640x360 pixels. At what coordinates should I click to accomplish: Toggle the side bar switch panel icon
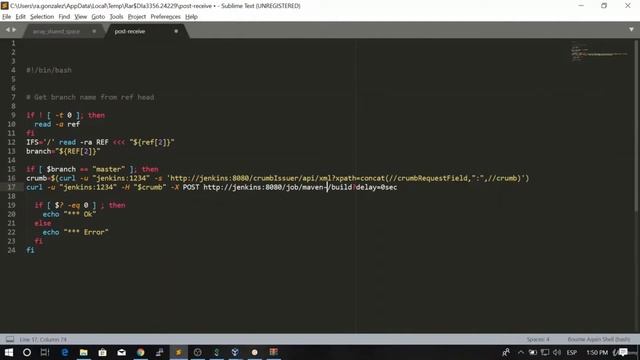point(10,339)
